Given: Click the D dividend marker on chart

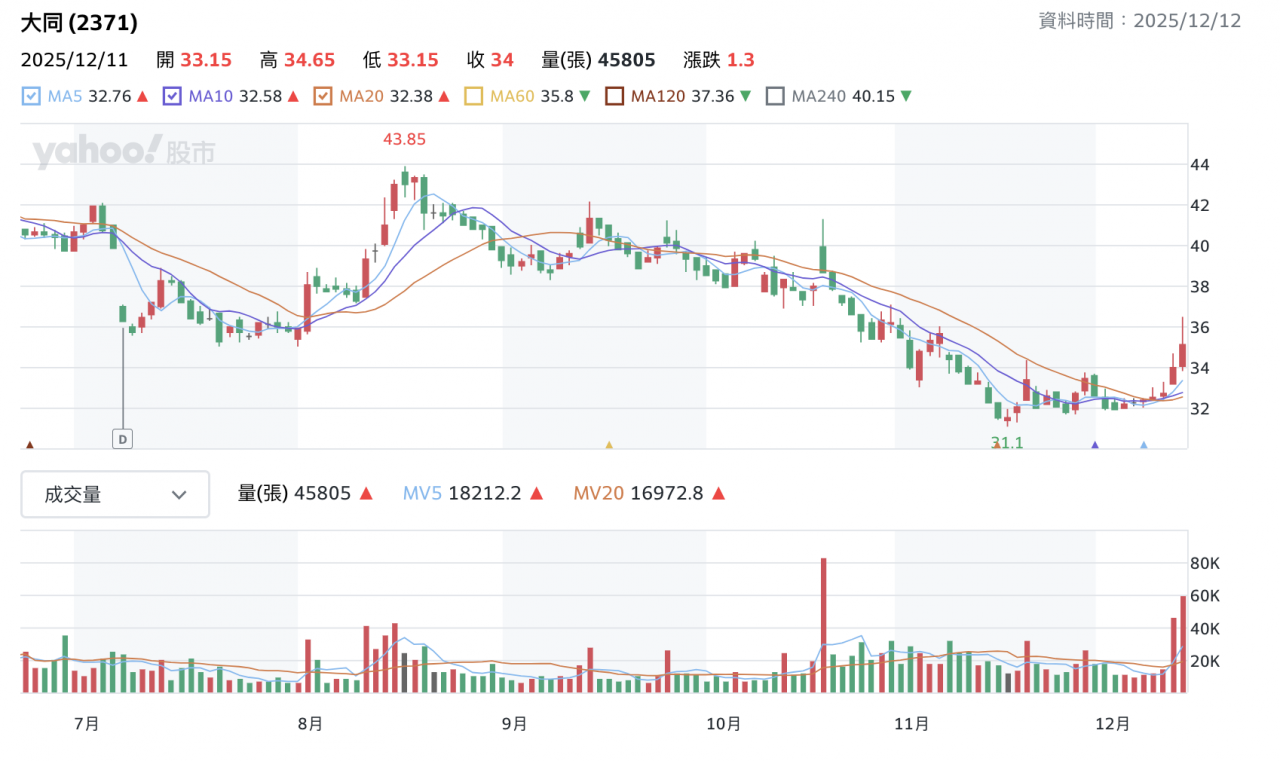Looking at the screenshot, I should coord(122,439).
